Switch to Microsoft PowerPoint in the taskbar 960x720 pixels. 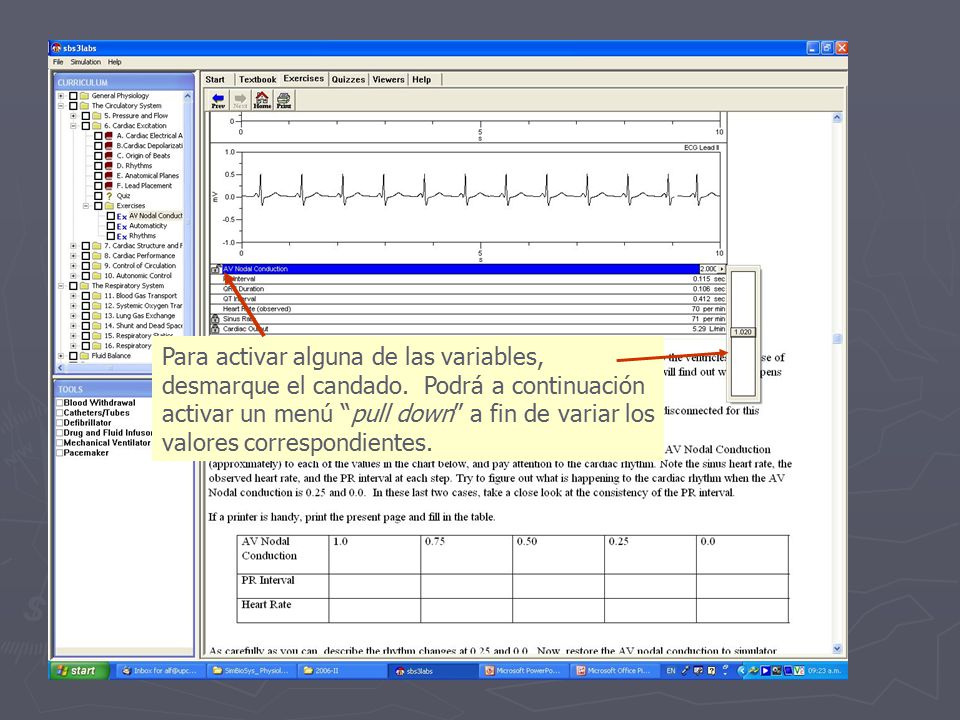click(522, 670)
